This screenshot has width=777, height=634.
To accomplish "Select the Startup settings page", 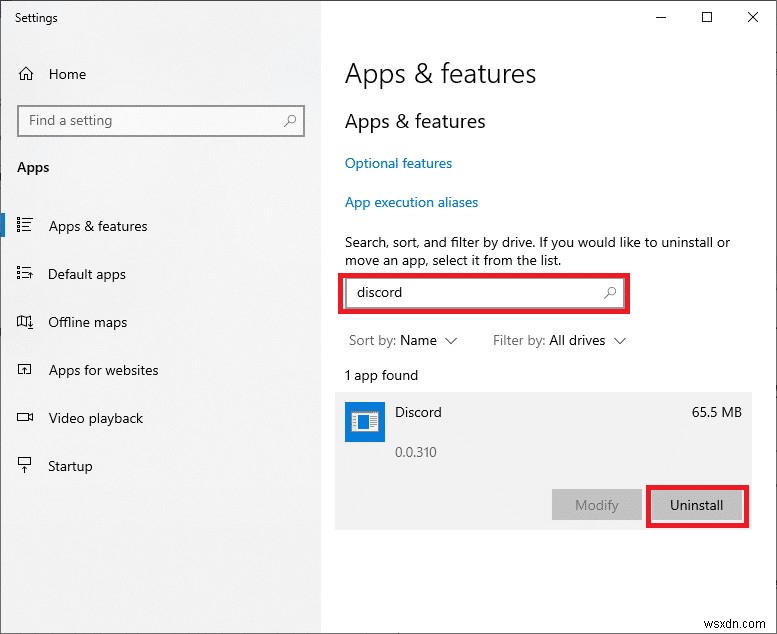I will click(x=70, y=466).
